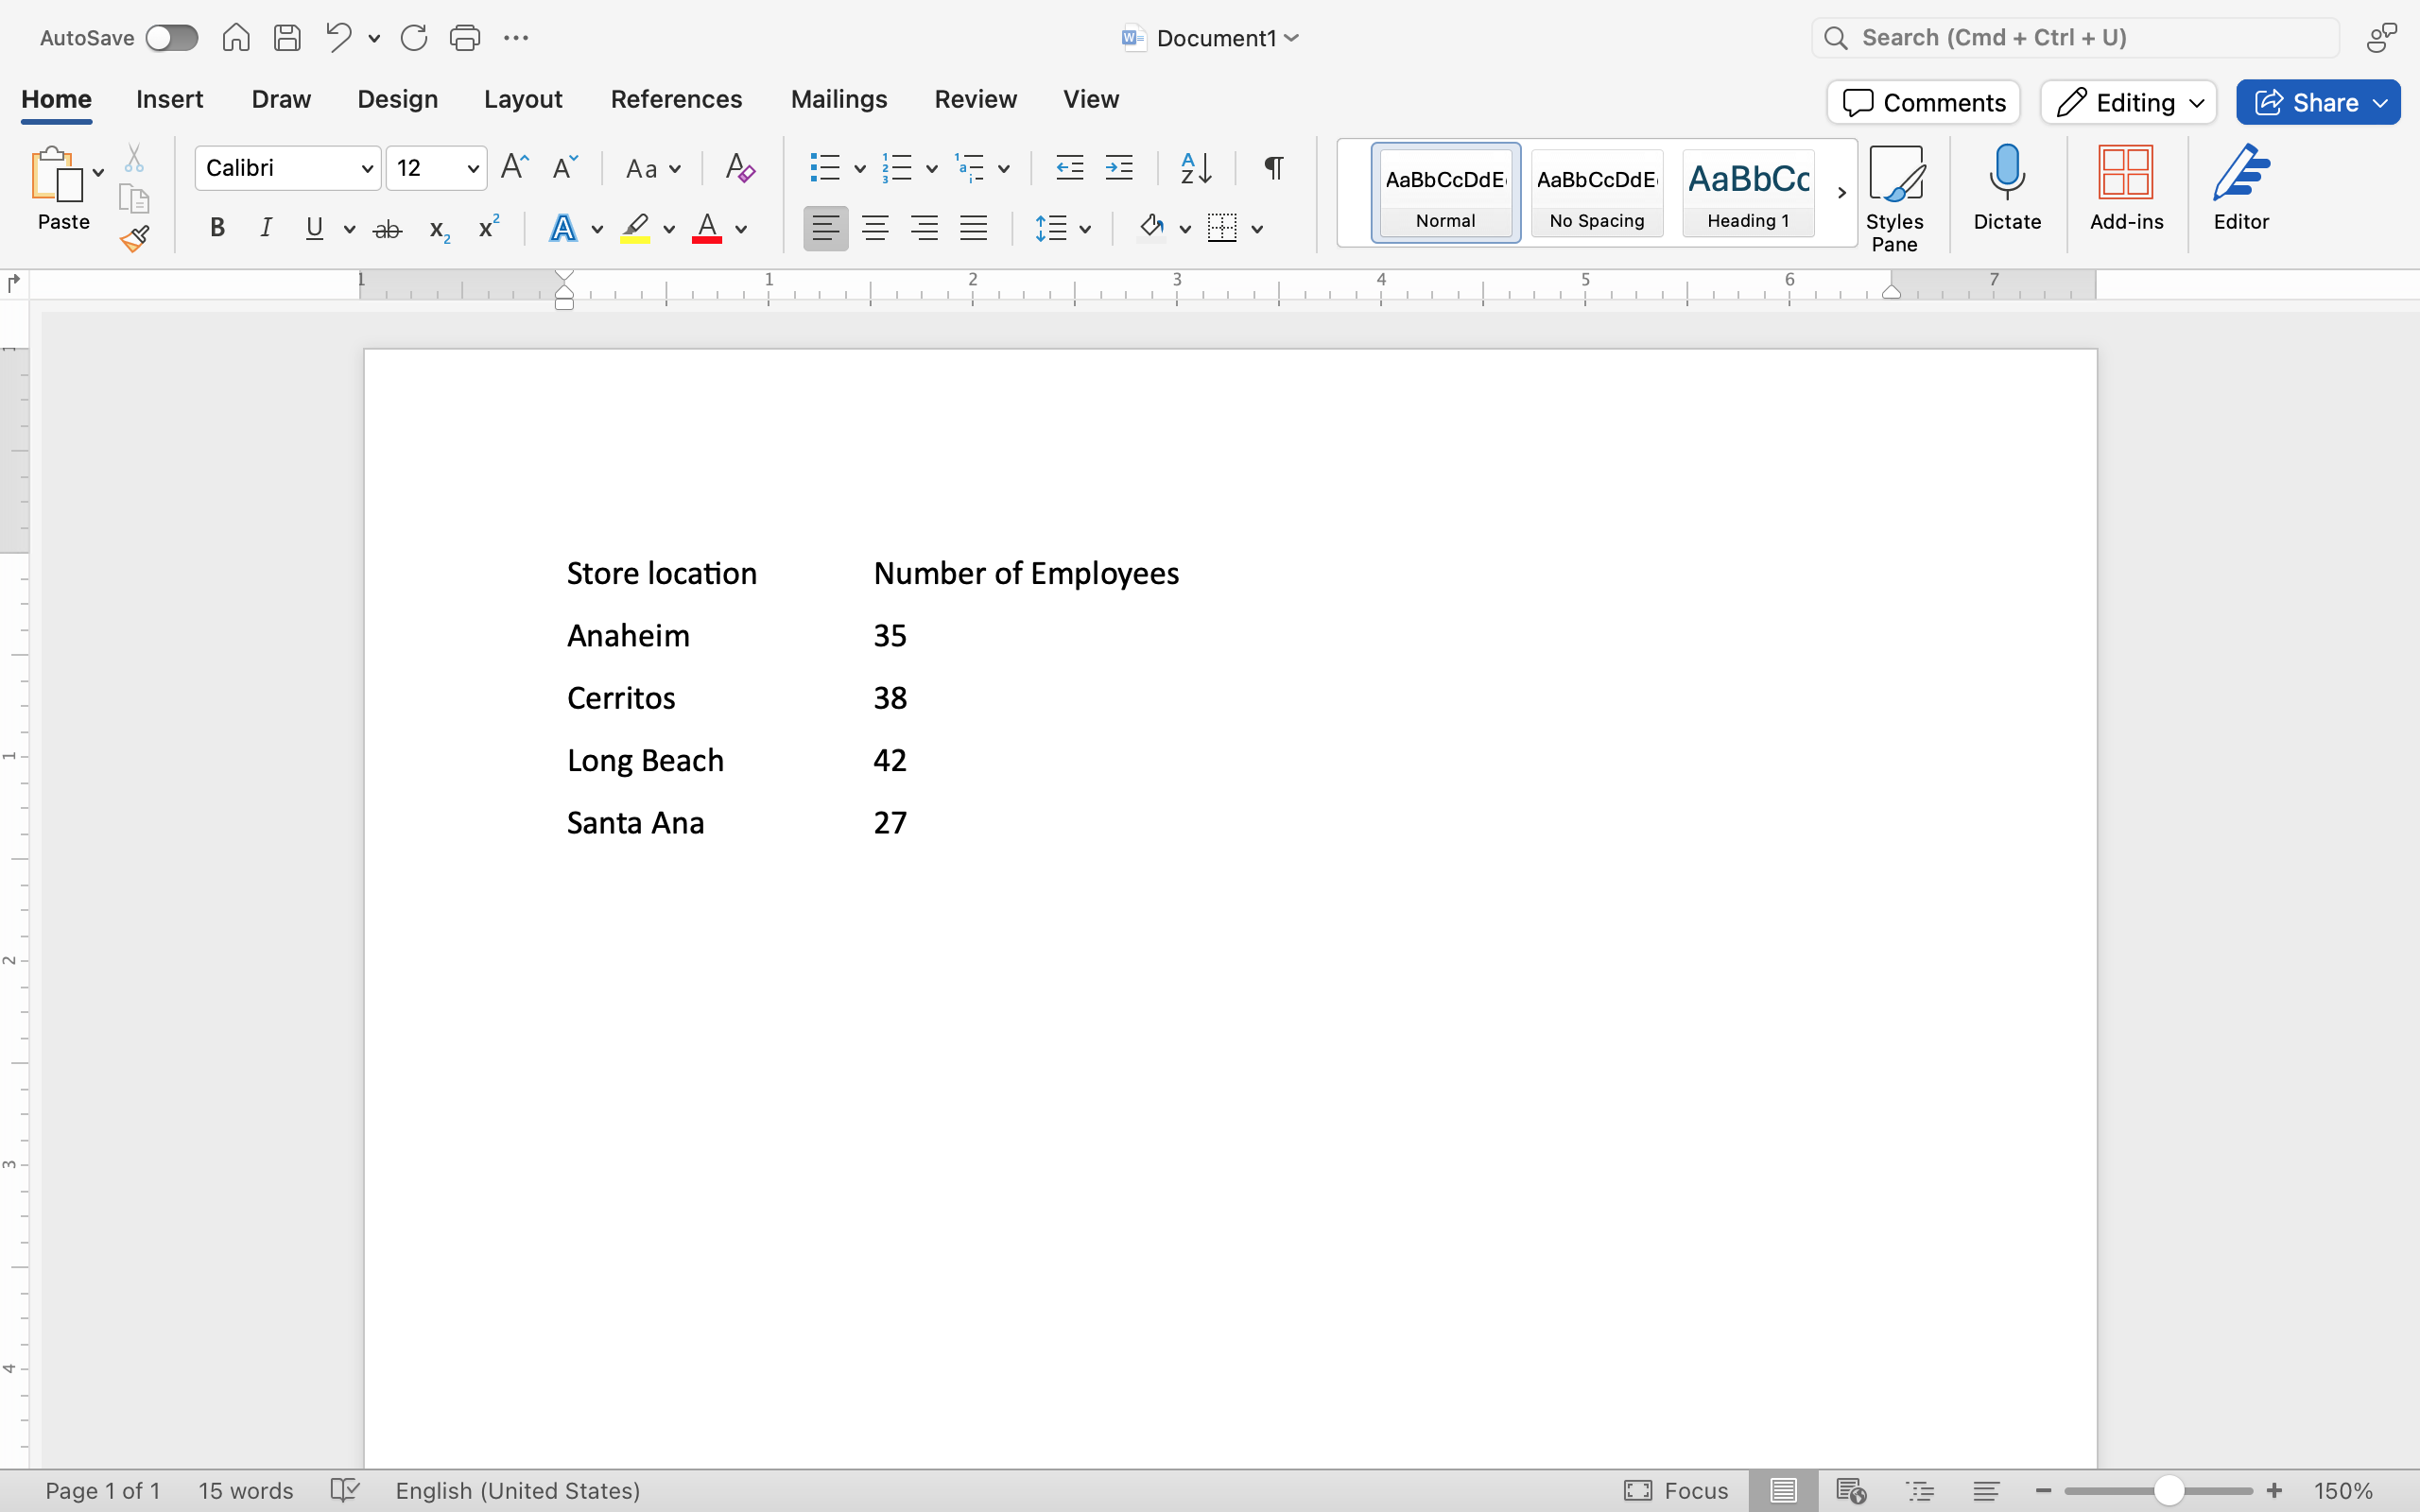Image resolution: width=2420 pixels, height=1512 pixels.
Task: Open the more options ellipsis in title bar
Action: (x=516, y=38)
